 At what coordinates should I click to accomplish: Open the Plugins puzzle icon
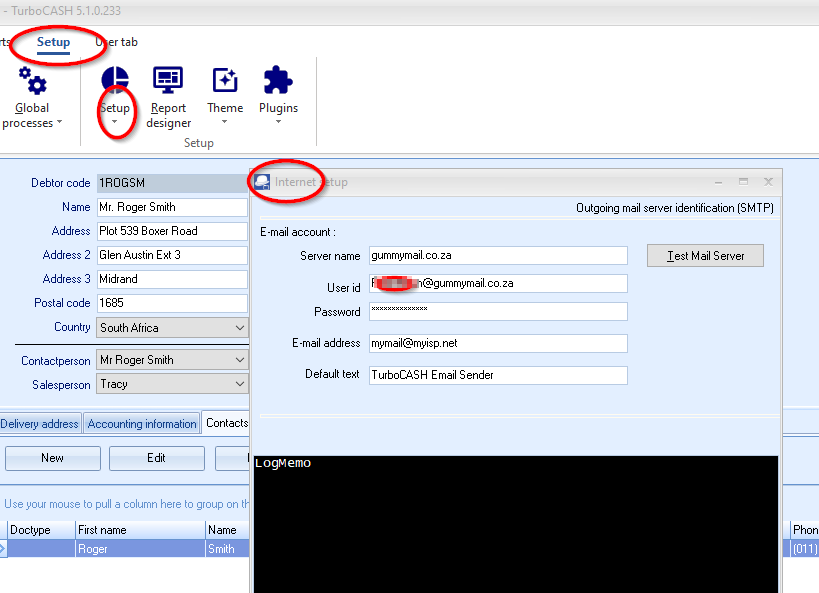tap(278, 80)
